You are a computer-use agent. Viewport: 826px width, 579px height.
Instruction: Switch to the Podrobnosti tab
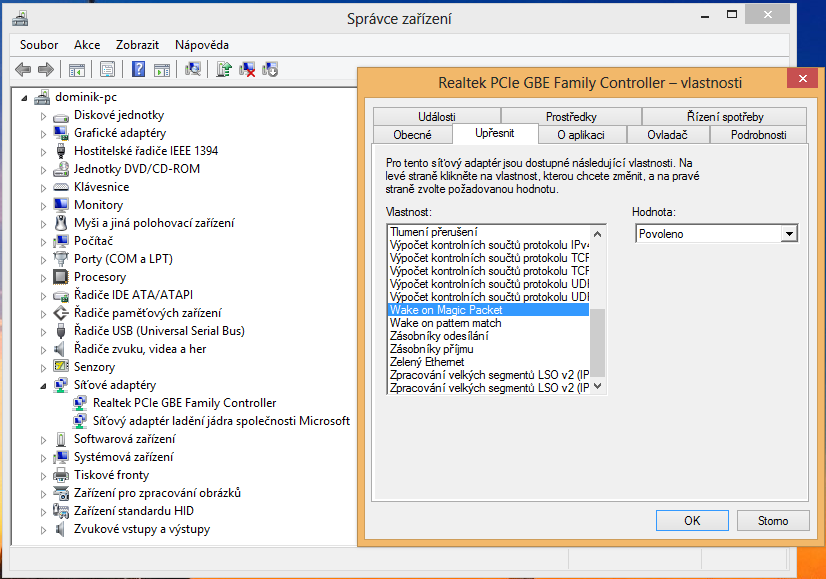[x=759, y=135]
